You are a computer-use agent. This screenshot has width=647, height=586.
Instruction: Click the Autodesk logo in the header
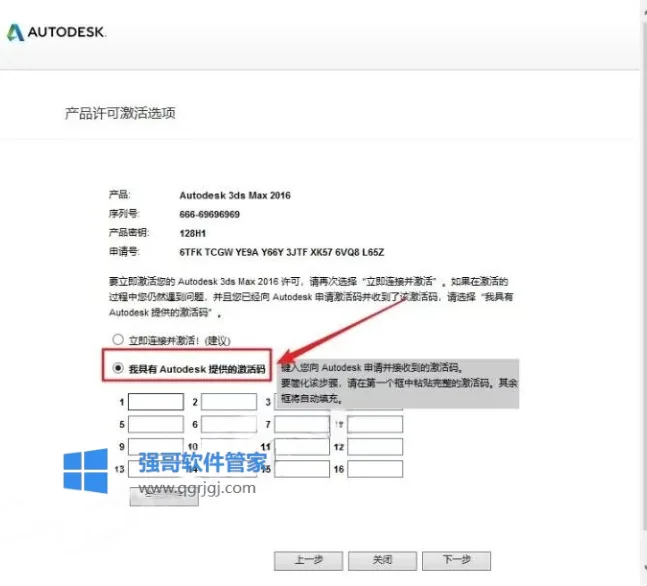tap(57, 32)
